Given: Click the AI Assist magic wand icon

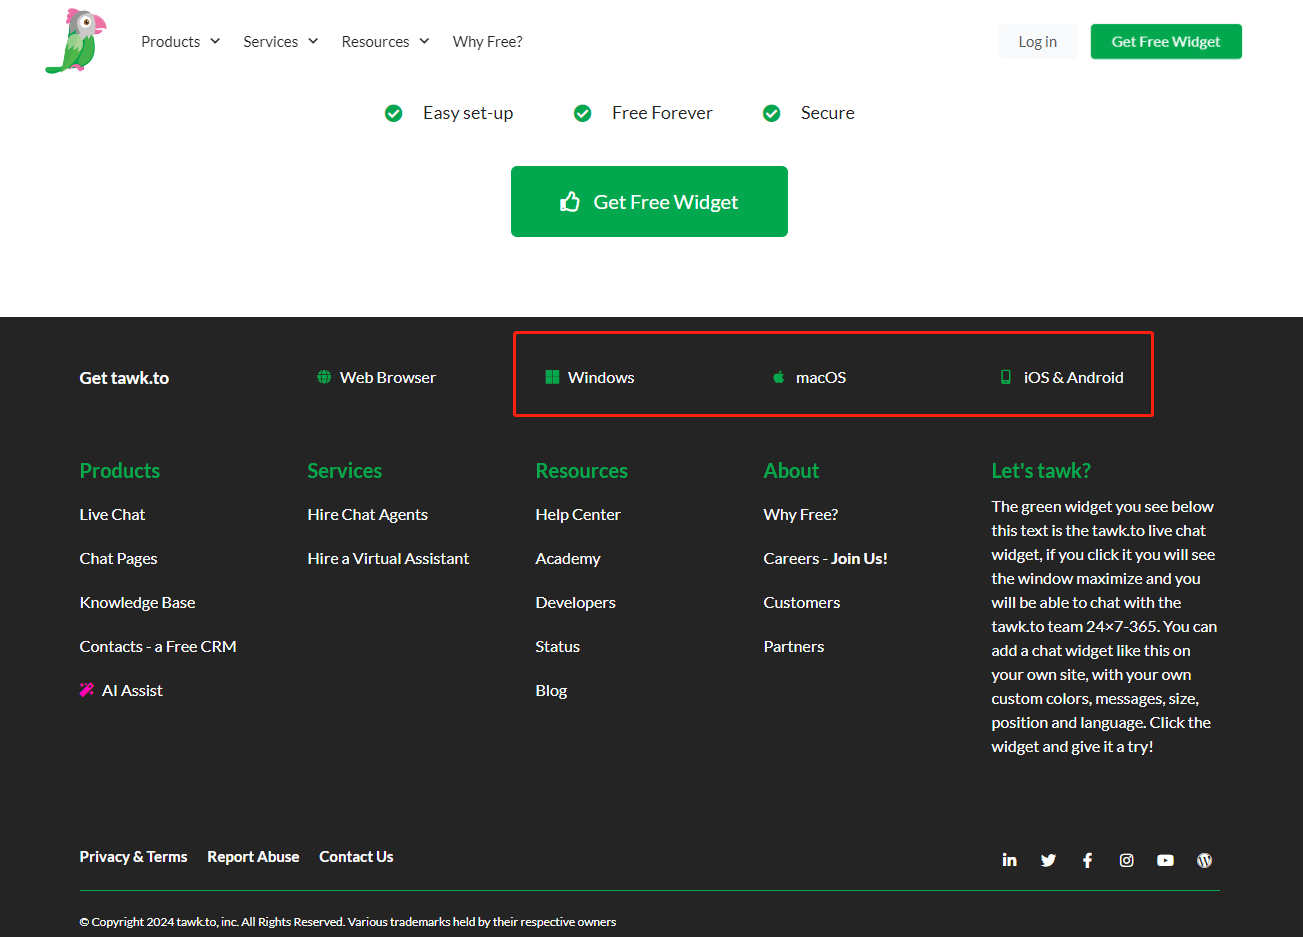Looking at the screenshot, I should (x=87, y=690).
